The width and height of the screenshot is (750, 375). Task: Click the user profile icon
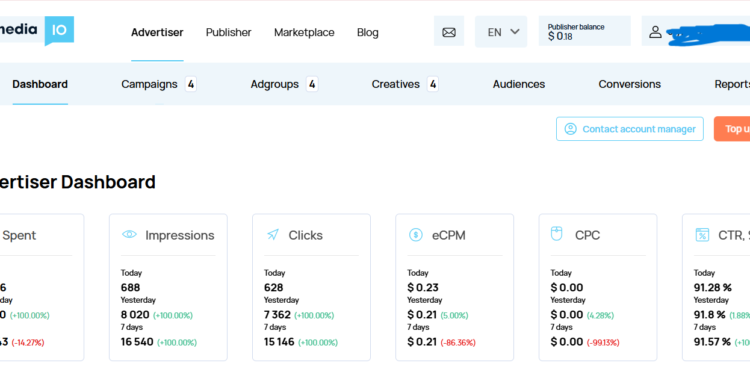(x=655, y=32)
